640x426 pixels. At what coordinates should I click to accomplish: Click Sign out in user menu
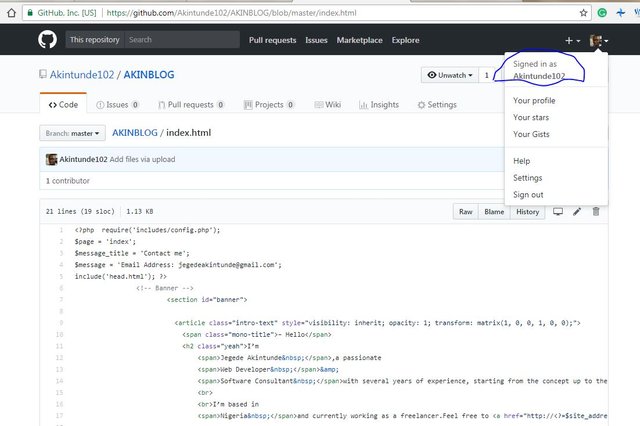pyautogui.click(x=528, y=195)
